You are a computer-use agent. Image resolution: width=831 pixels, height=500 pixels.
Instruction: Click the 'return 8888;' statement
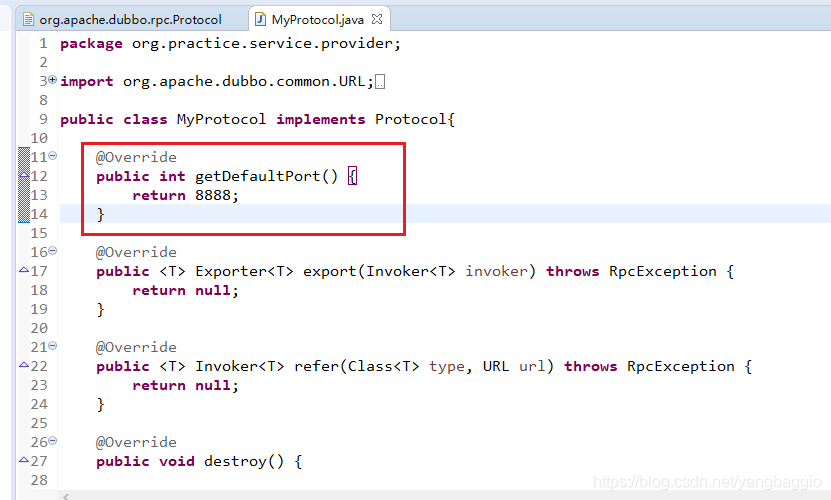point(185,196)
